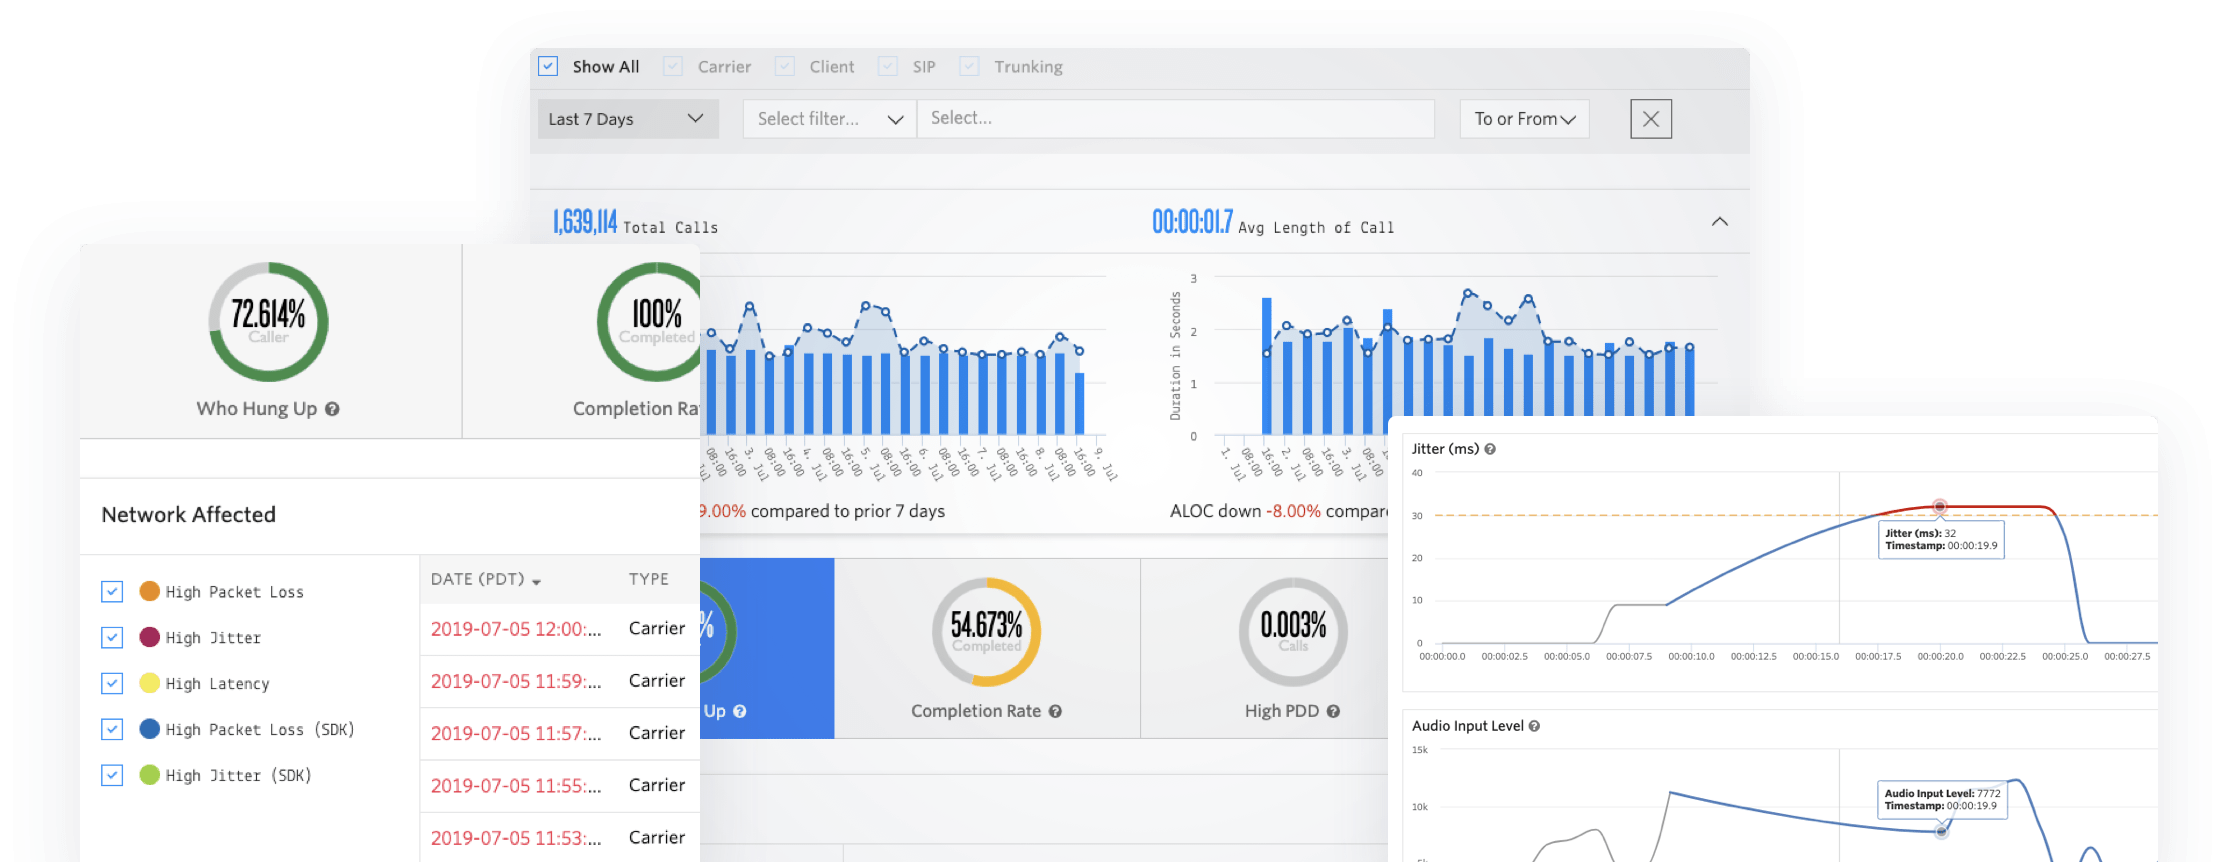
Task: Click yellow High Latency legend dot
Action: [x=149, y=683]
